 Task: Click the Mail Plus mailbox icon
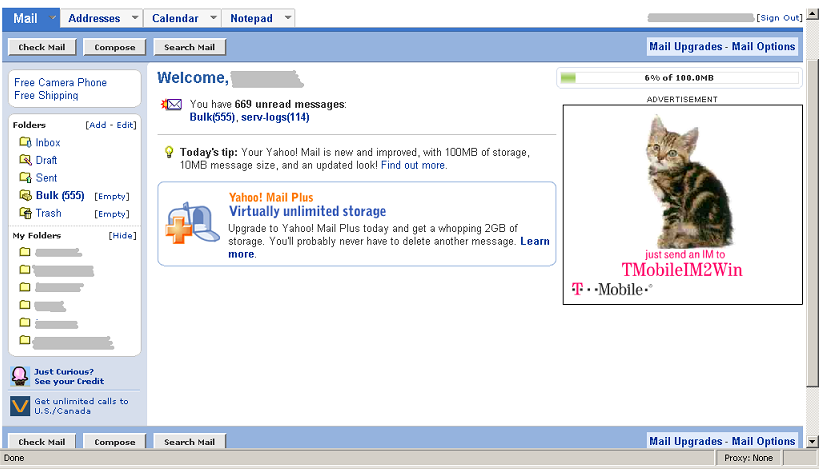(193, 223)
